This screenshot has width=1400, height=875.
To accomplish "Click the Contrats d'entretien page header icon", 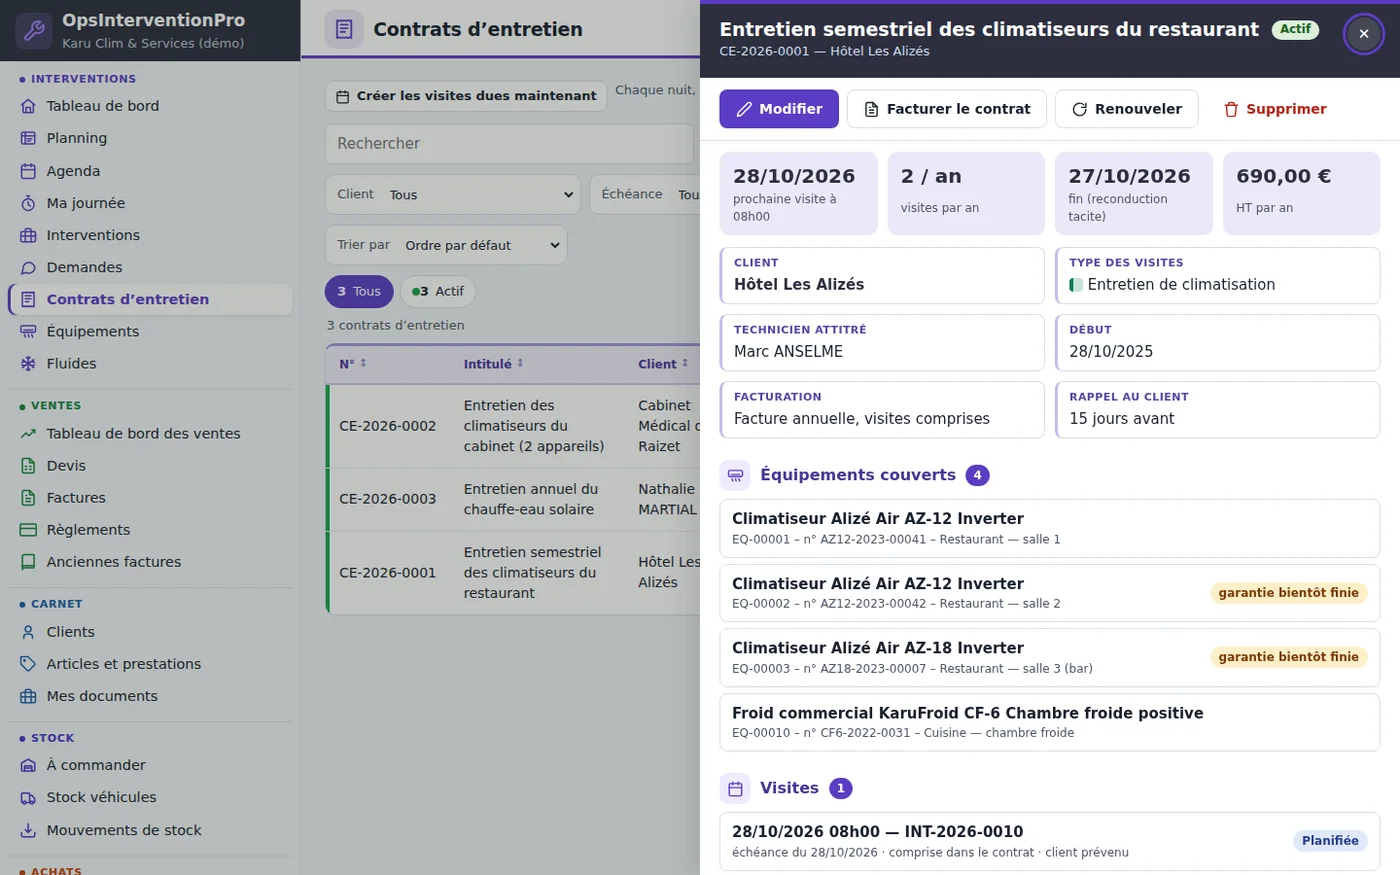I will [344, 29].
